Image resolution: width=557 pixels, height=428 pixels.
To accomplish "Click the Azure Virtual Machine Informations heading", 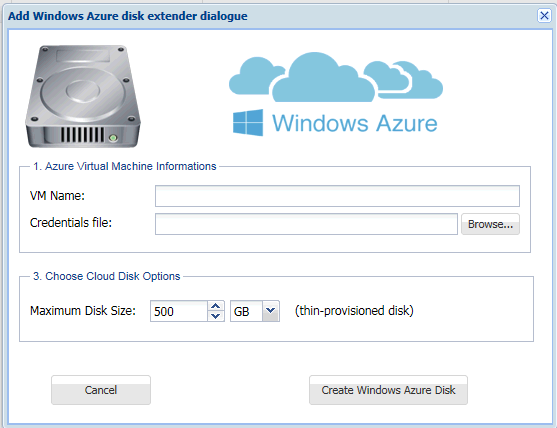I will pos(125,166).
